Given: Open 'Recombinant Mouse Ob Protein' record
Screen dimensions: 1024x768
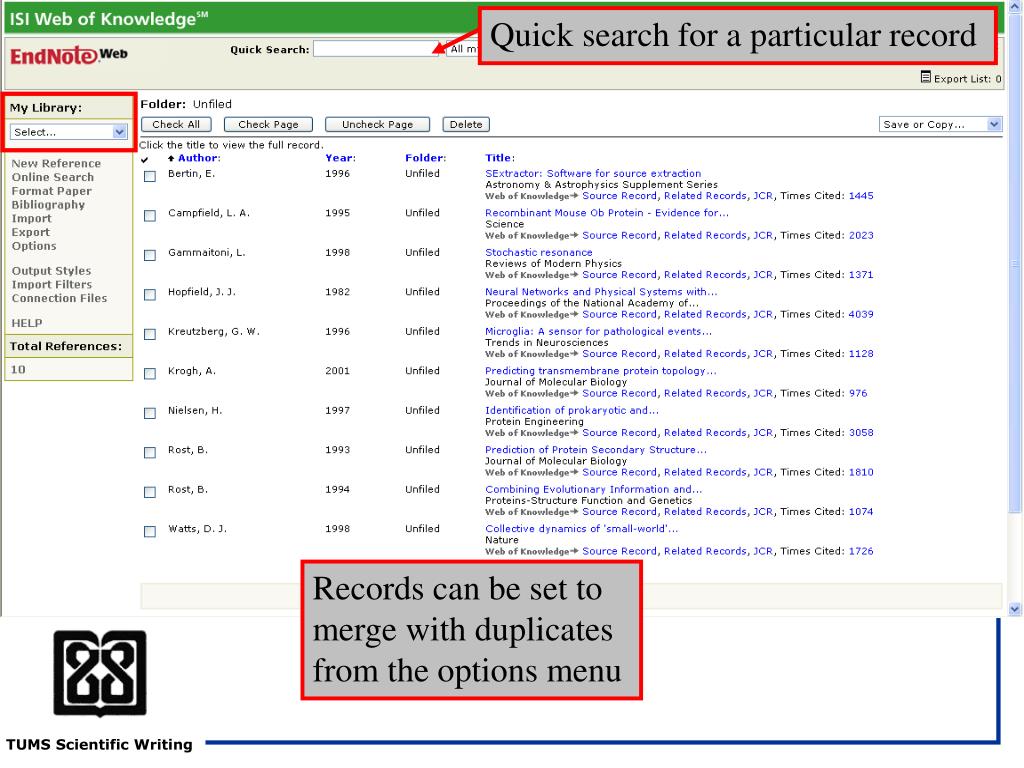Looking at the screenshot, I should tap(607, 213).
